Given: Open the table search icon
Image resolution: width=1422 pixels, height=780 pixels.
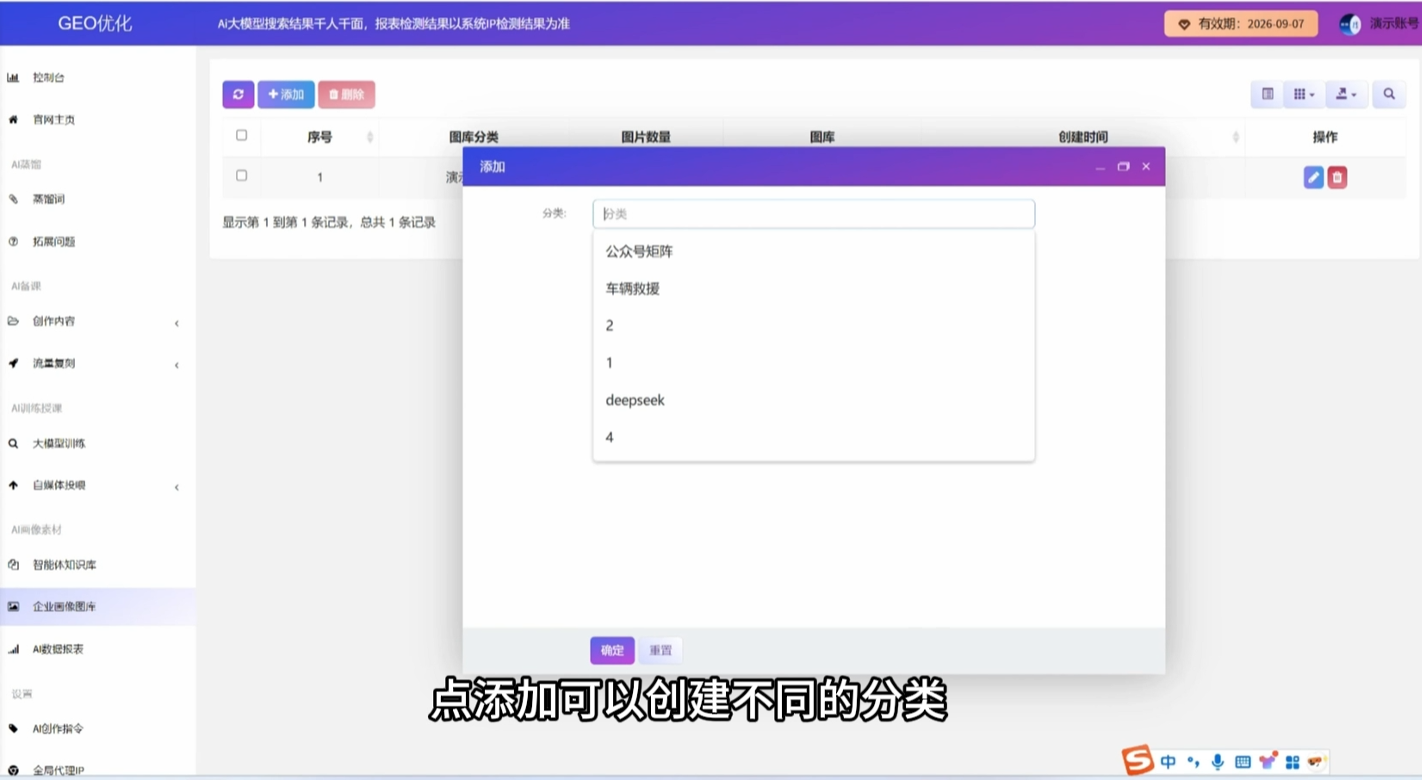Looking at the screenshot, I should point(1389,94).
